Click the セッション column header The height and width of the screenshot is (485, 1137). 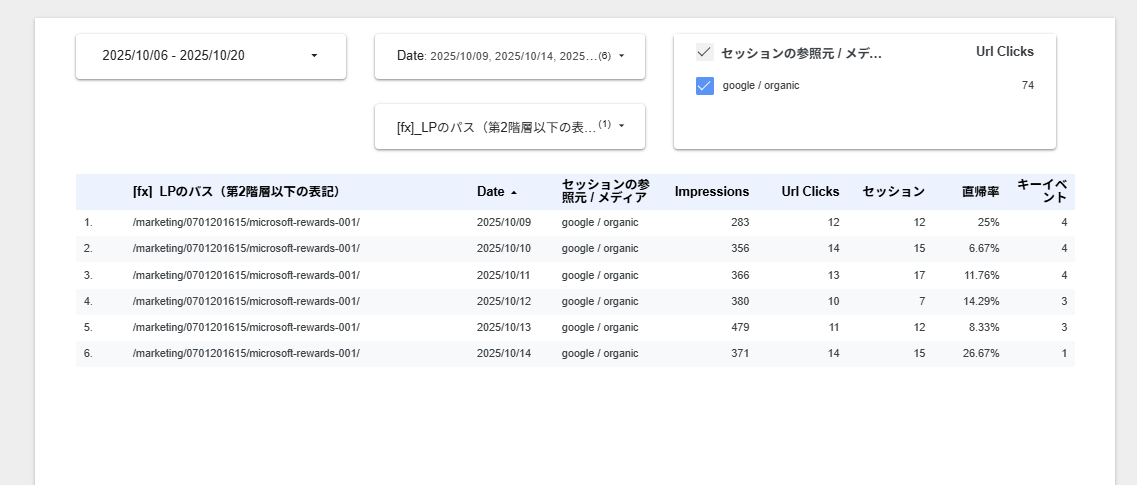pyautogui.click(x=893, y=192)
